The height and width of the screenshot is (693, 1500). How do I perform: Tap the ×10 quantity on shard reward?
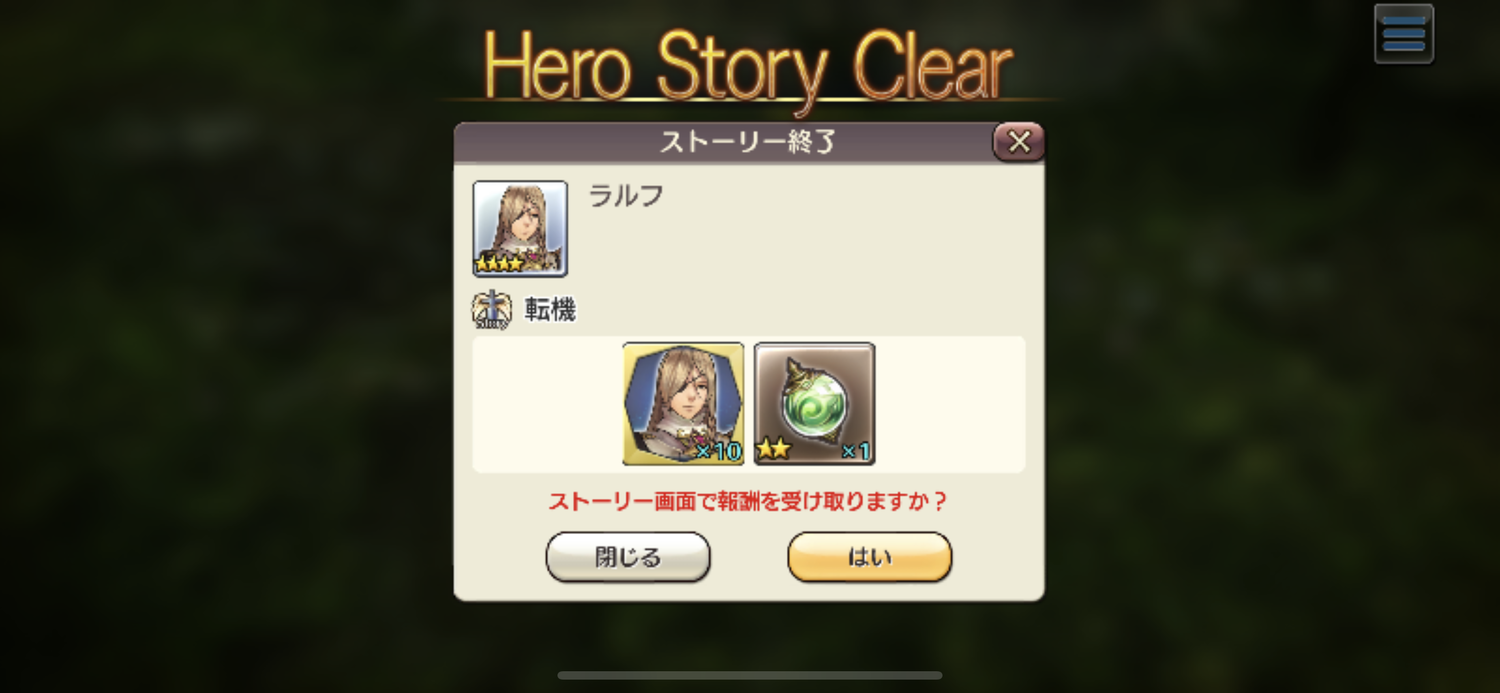point(718,451)
